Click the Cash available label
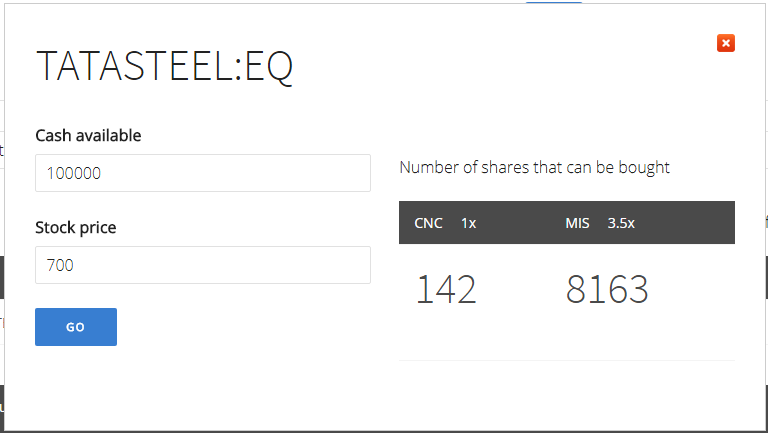Image resolution: width=768 pixels, height=433 pixels. 88,135
